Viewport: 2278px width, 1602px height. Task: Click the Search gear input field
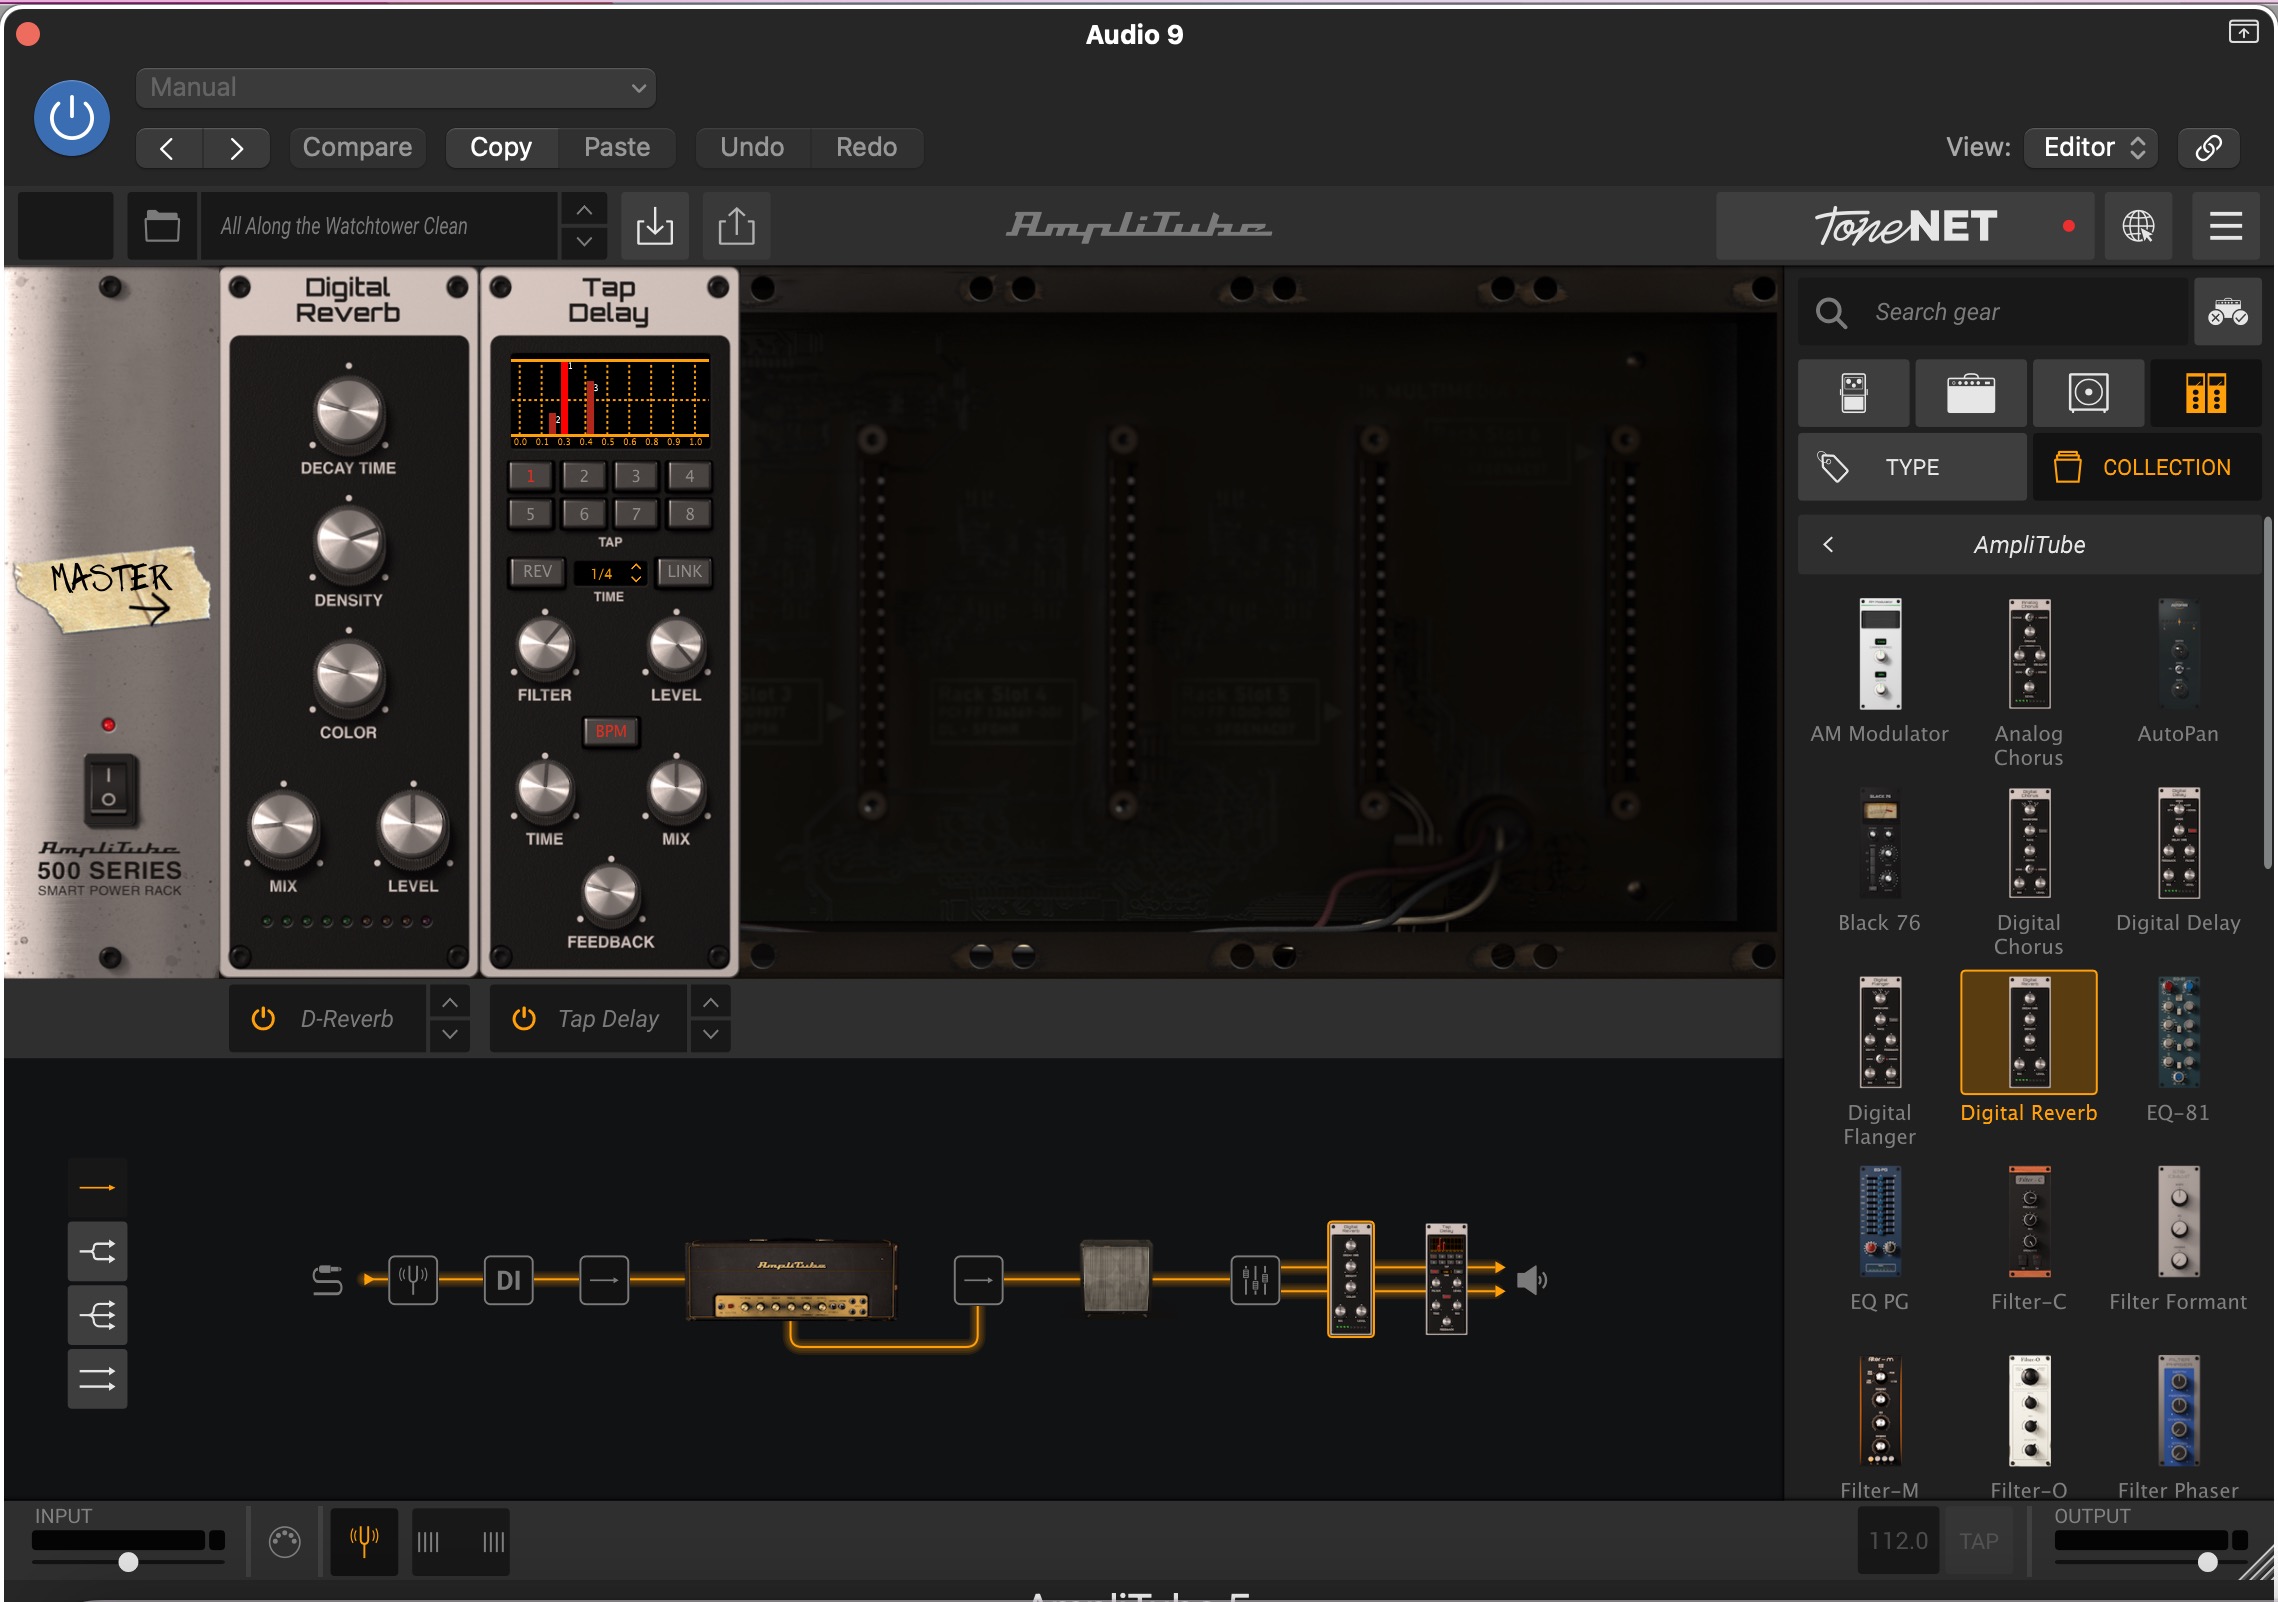pos(1992,312)
